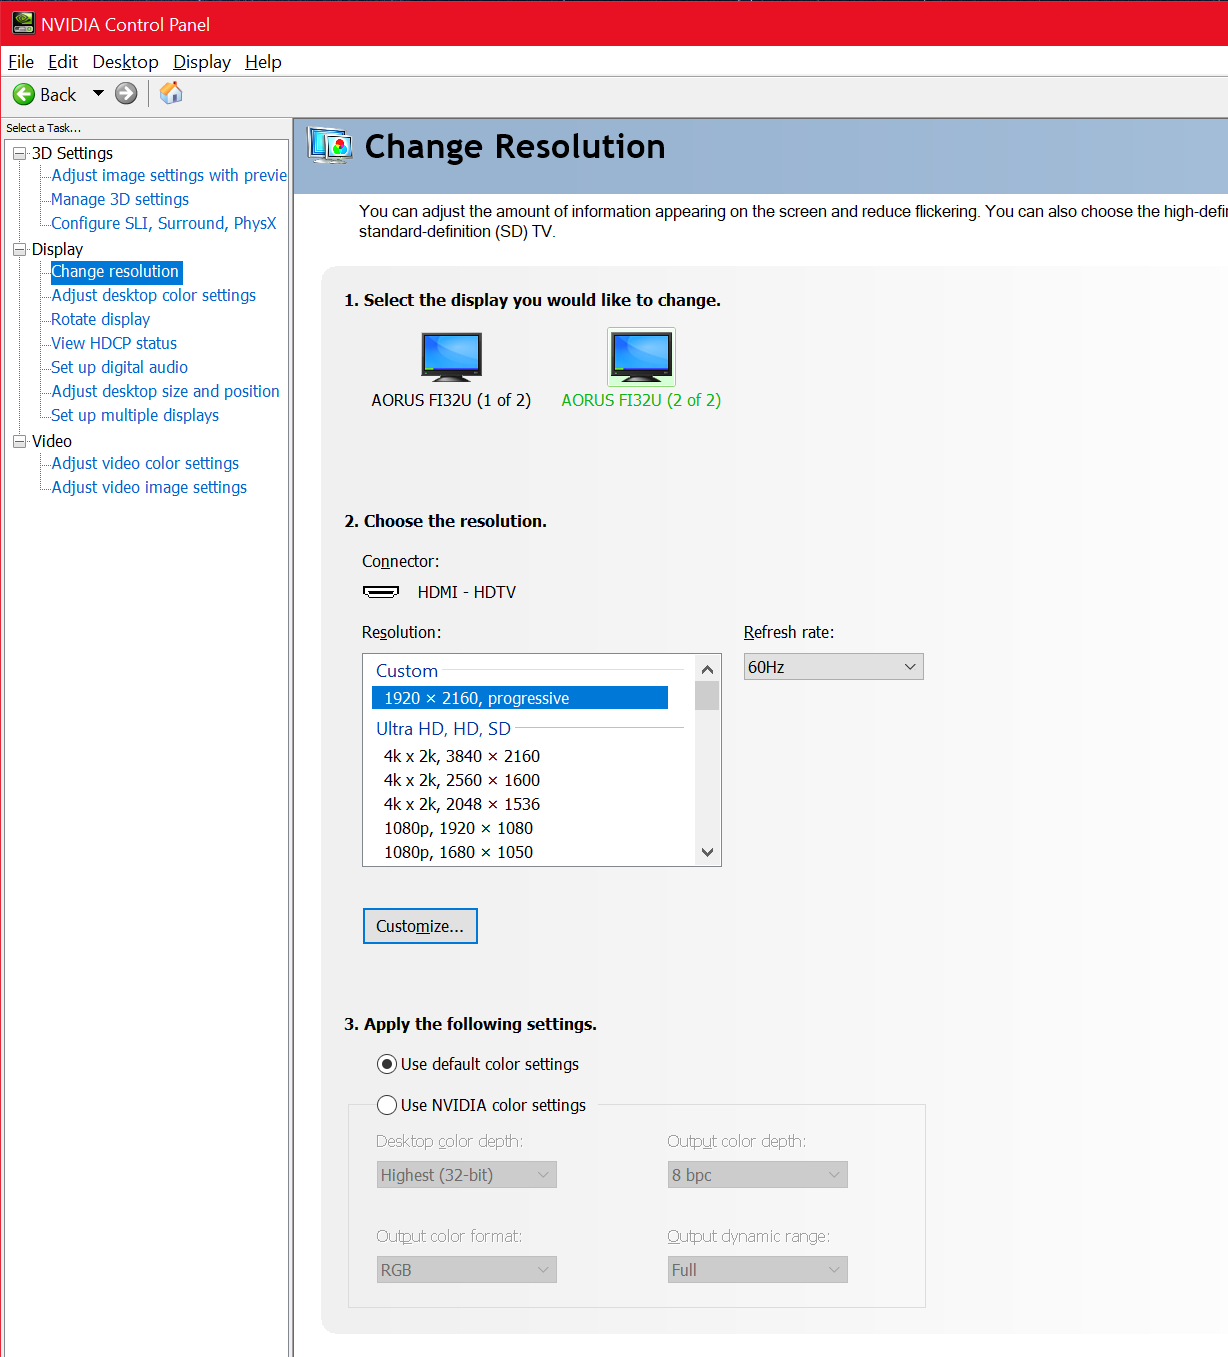The width and height of the screenshot is (1228, 1357).
Task: Choose 4k x 2k, 3840 × 2160 resolution
Action: 461,756
